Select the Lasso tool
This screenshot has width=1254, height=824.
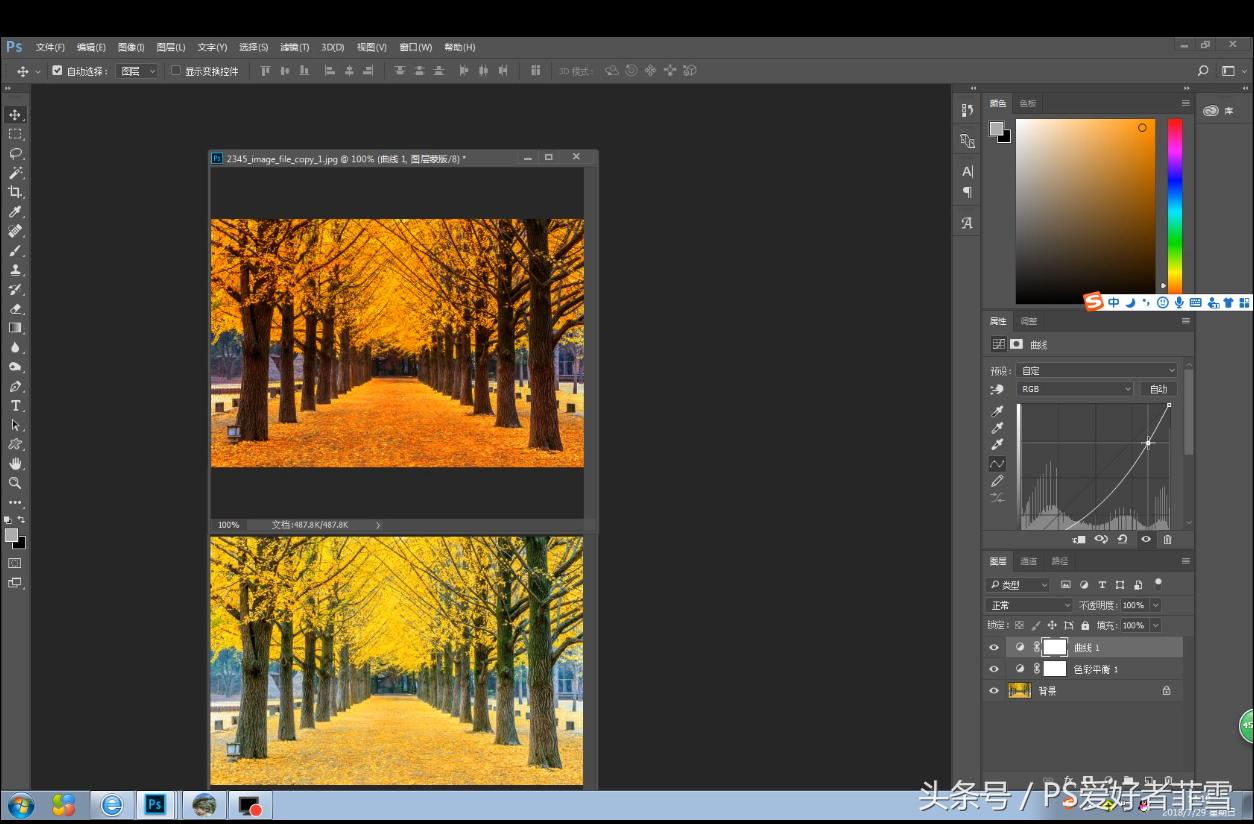(16, 153)
